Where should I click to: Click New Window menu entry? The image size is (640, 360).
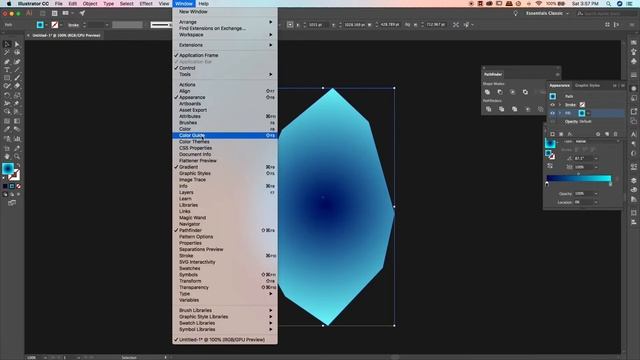click(225, 12)
